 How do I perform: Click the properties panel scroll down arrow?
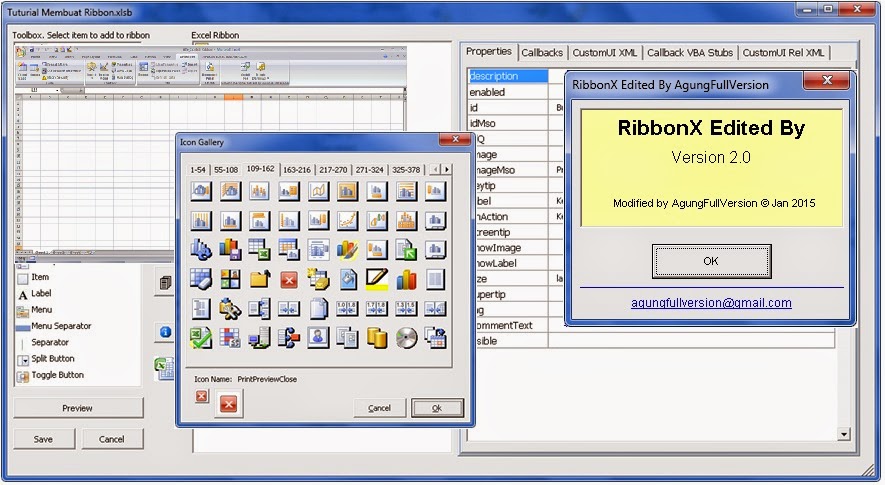pyautogui.click(x=844, y=434)
